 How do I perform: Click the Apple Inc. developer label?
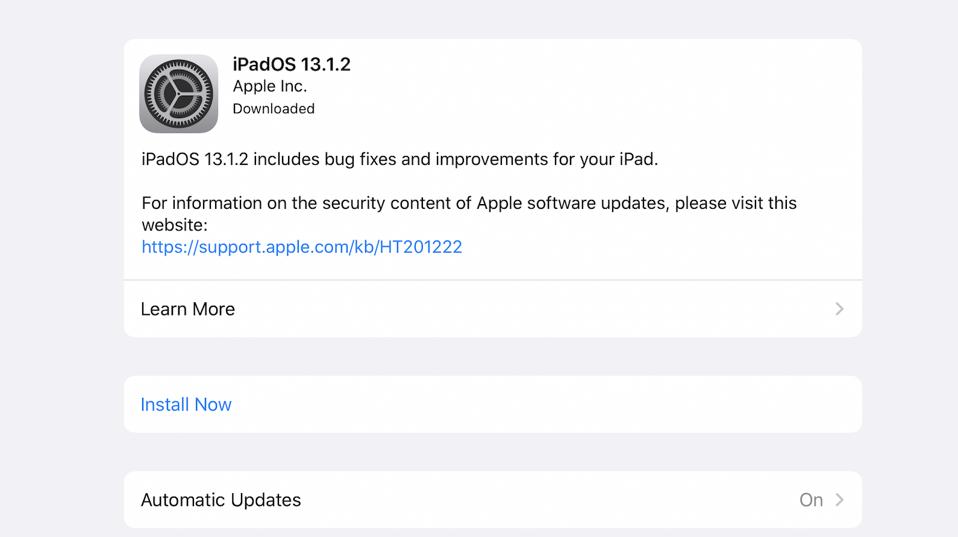tap(269, 86)
